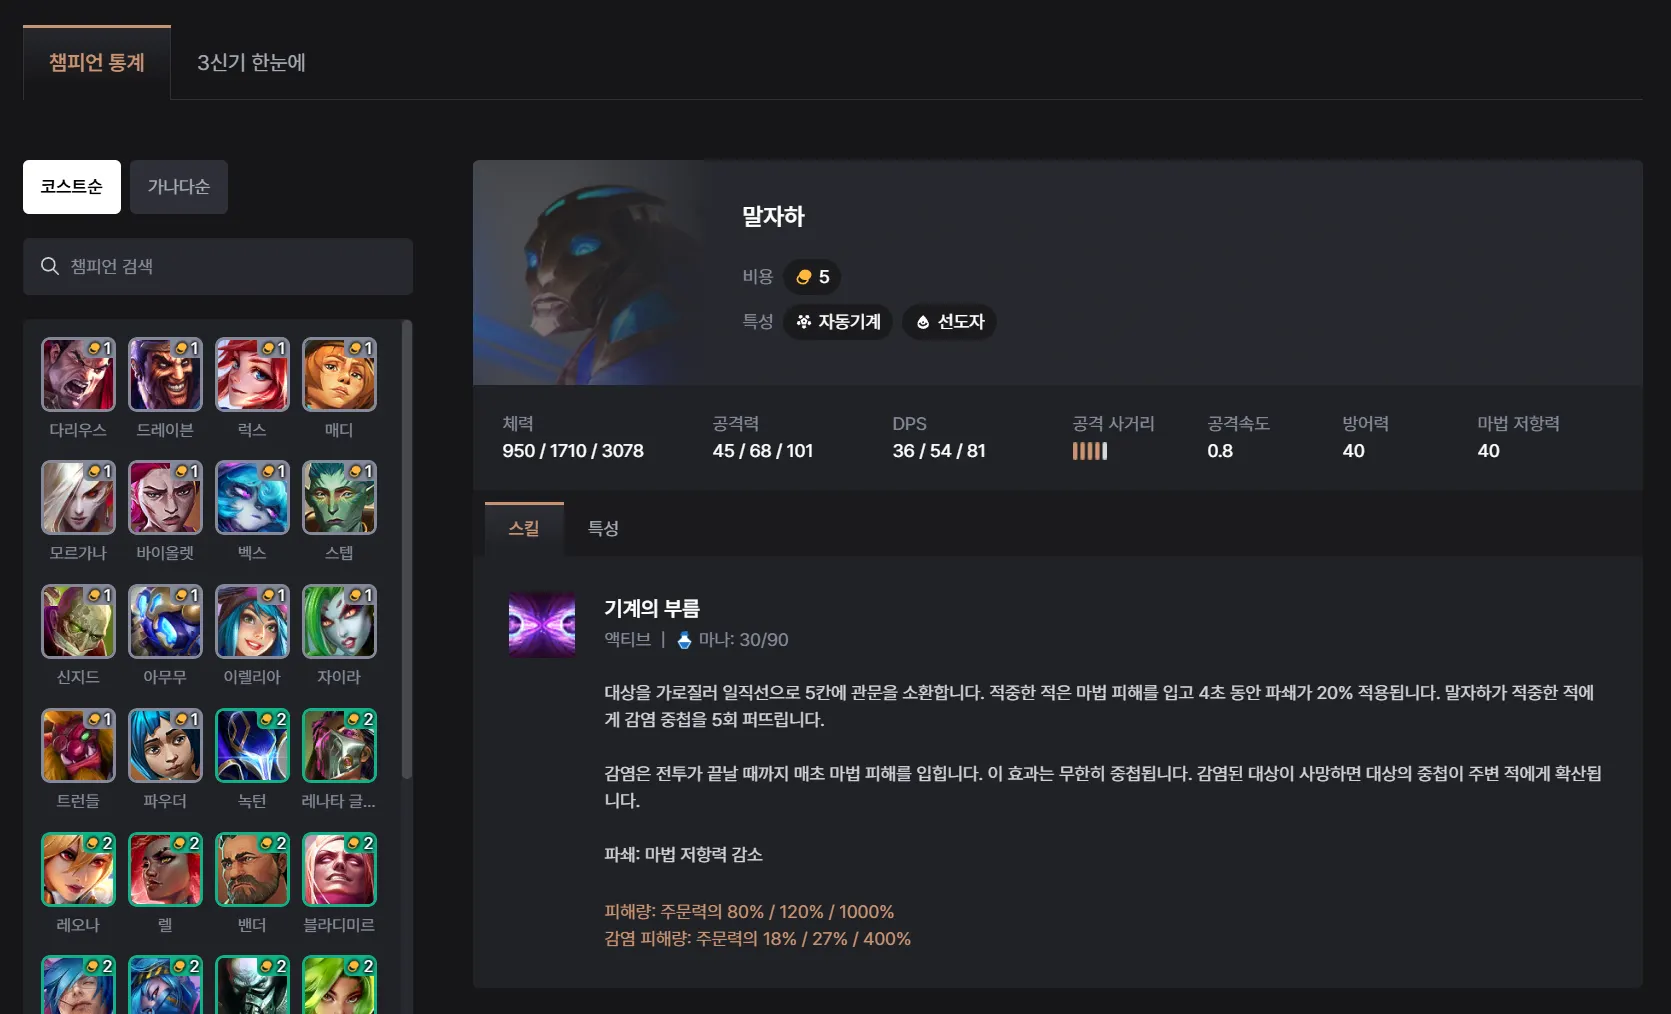Click the champion list scrollbar
The image size is (1671, 1014).
tap(407, 550)
